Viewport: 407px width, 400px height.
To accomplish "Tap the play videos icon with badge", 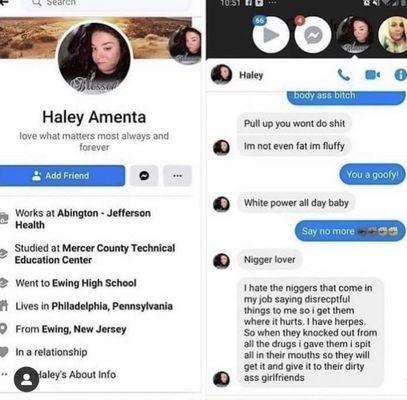I will 271,35.
